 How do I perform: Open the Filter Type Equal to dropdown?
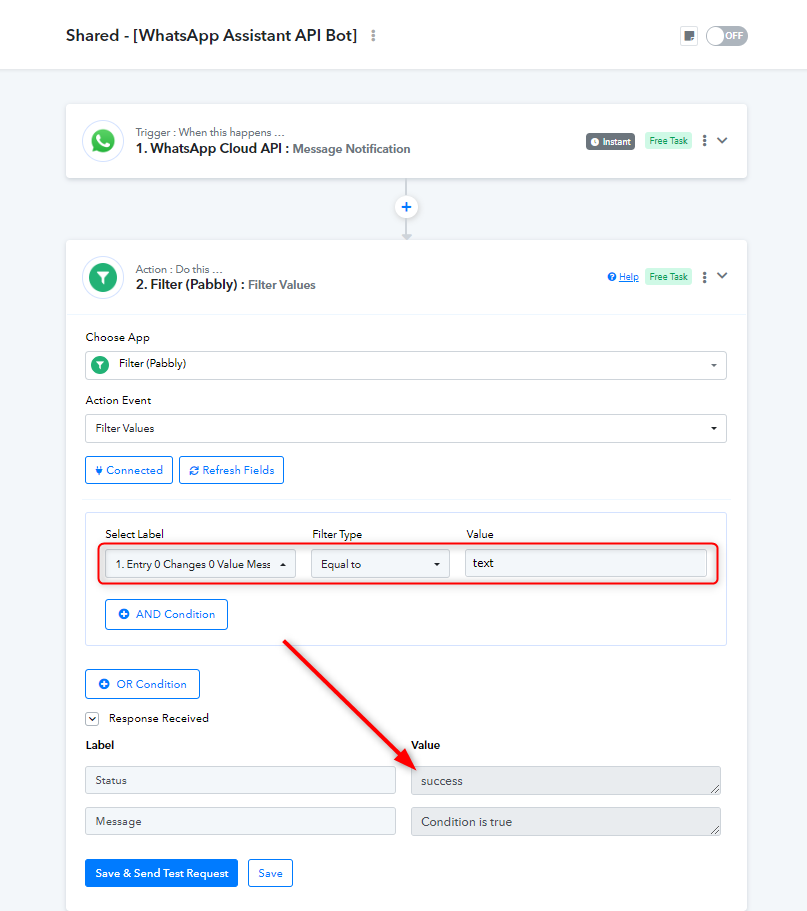(381, 564)
